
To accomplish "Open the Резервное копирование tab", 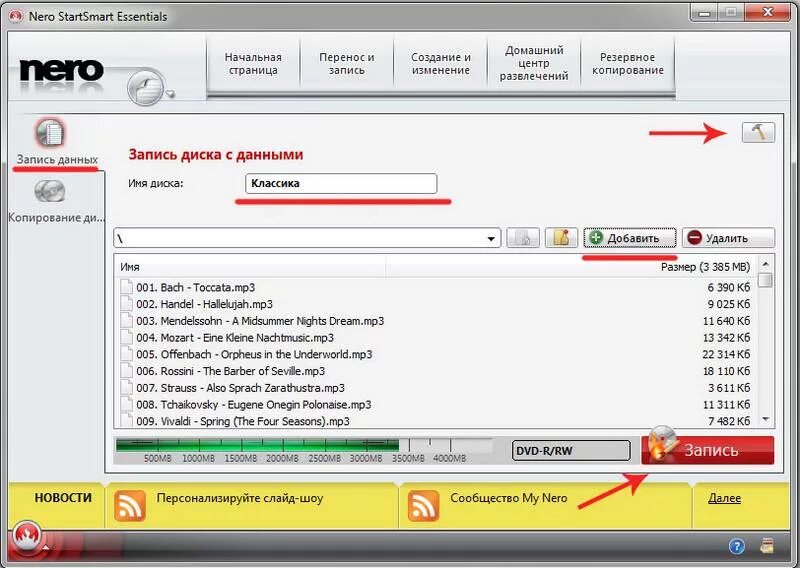I will [628, 64].
